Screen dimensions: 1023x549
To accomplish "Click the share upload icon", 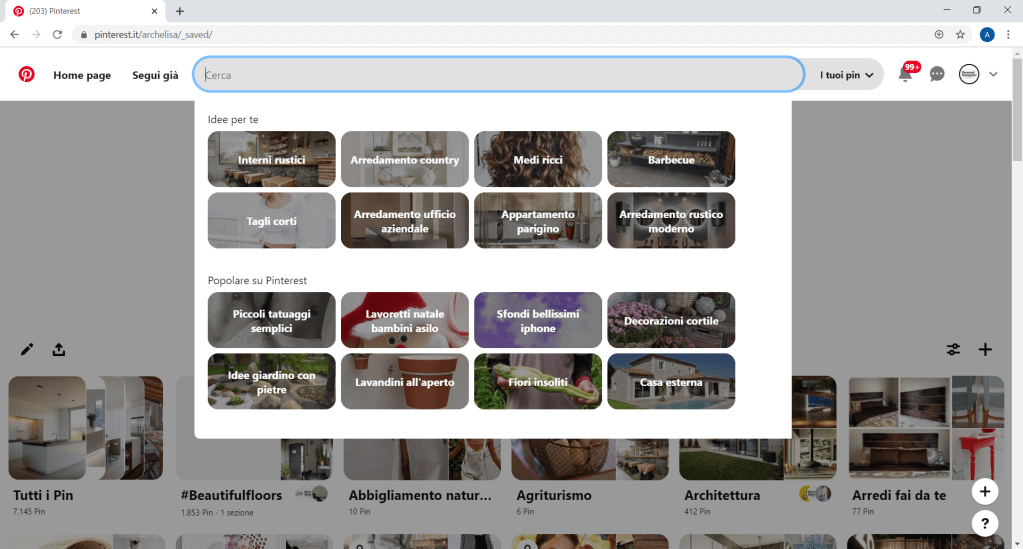I will point(59,349).
